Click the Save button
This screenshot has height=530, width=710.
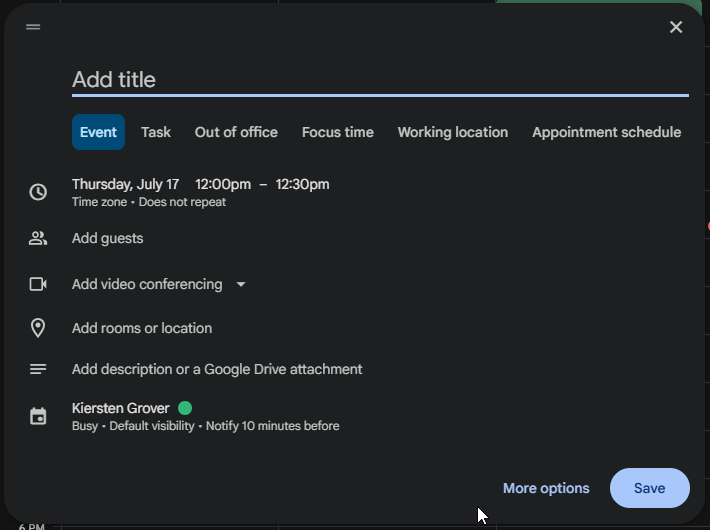pos(649,488)
